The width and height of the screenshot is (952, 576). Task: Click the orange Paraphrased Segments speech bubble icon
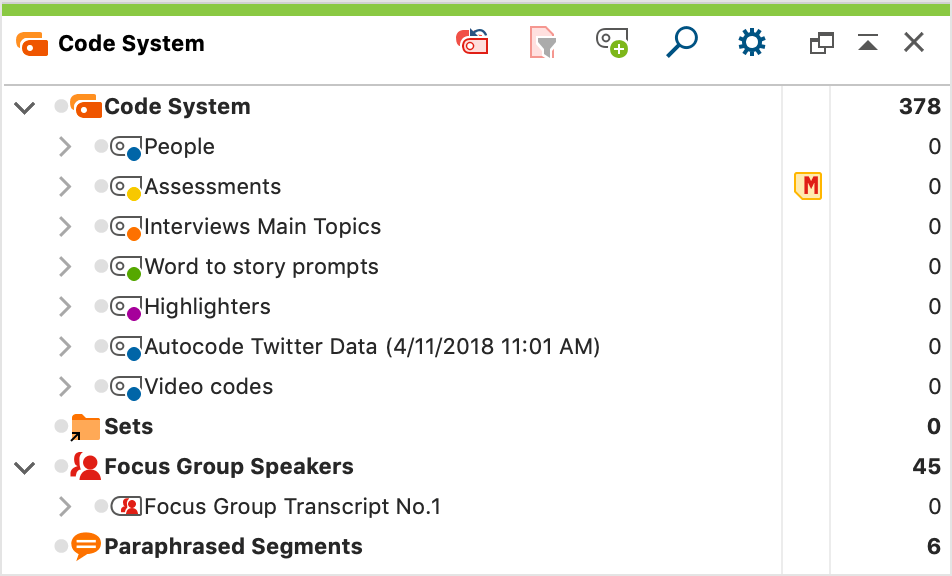tap(86, 546)
